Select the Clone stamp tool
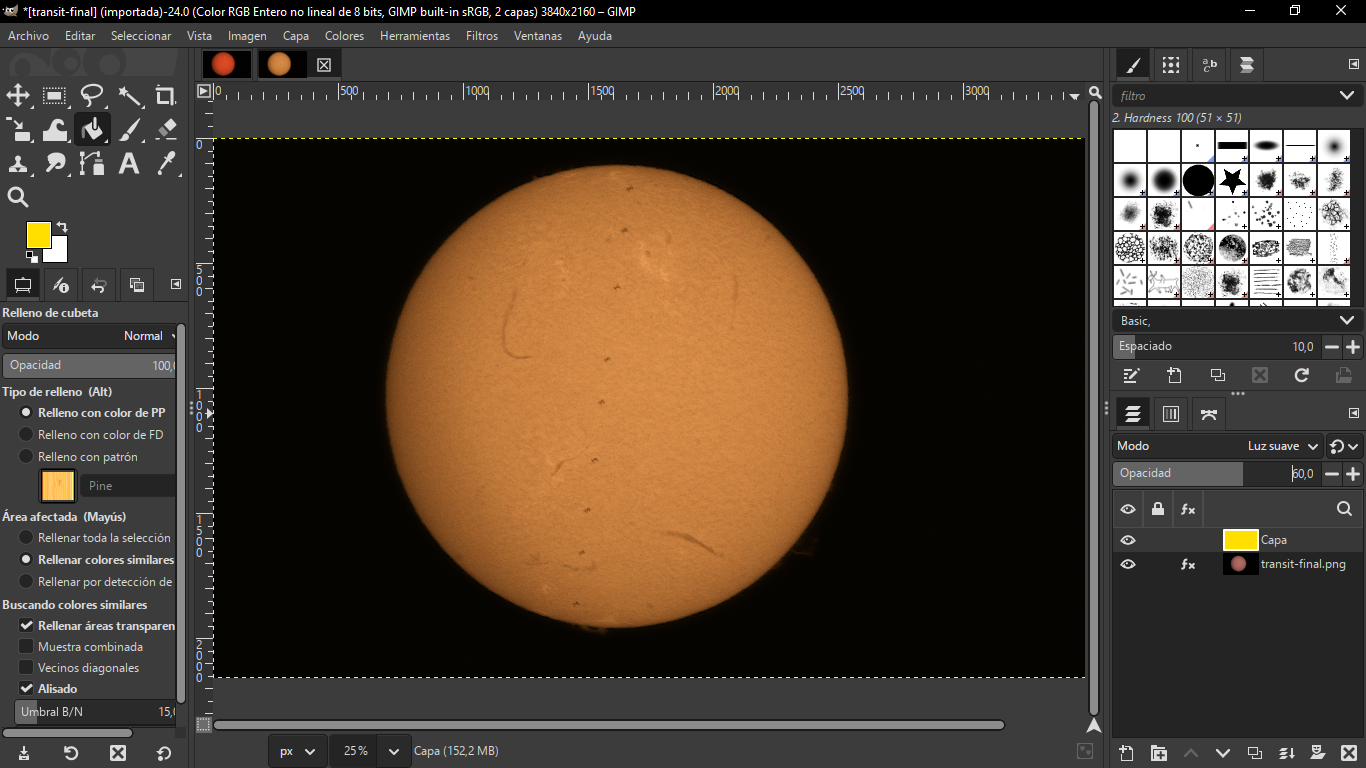1366x768 pixels. pos(18,163)
